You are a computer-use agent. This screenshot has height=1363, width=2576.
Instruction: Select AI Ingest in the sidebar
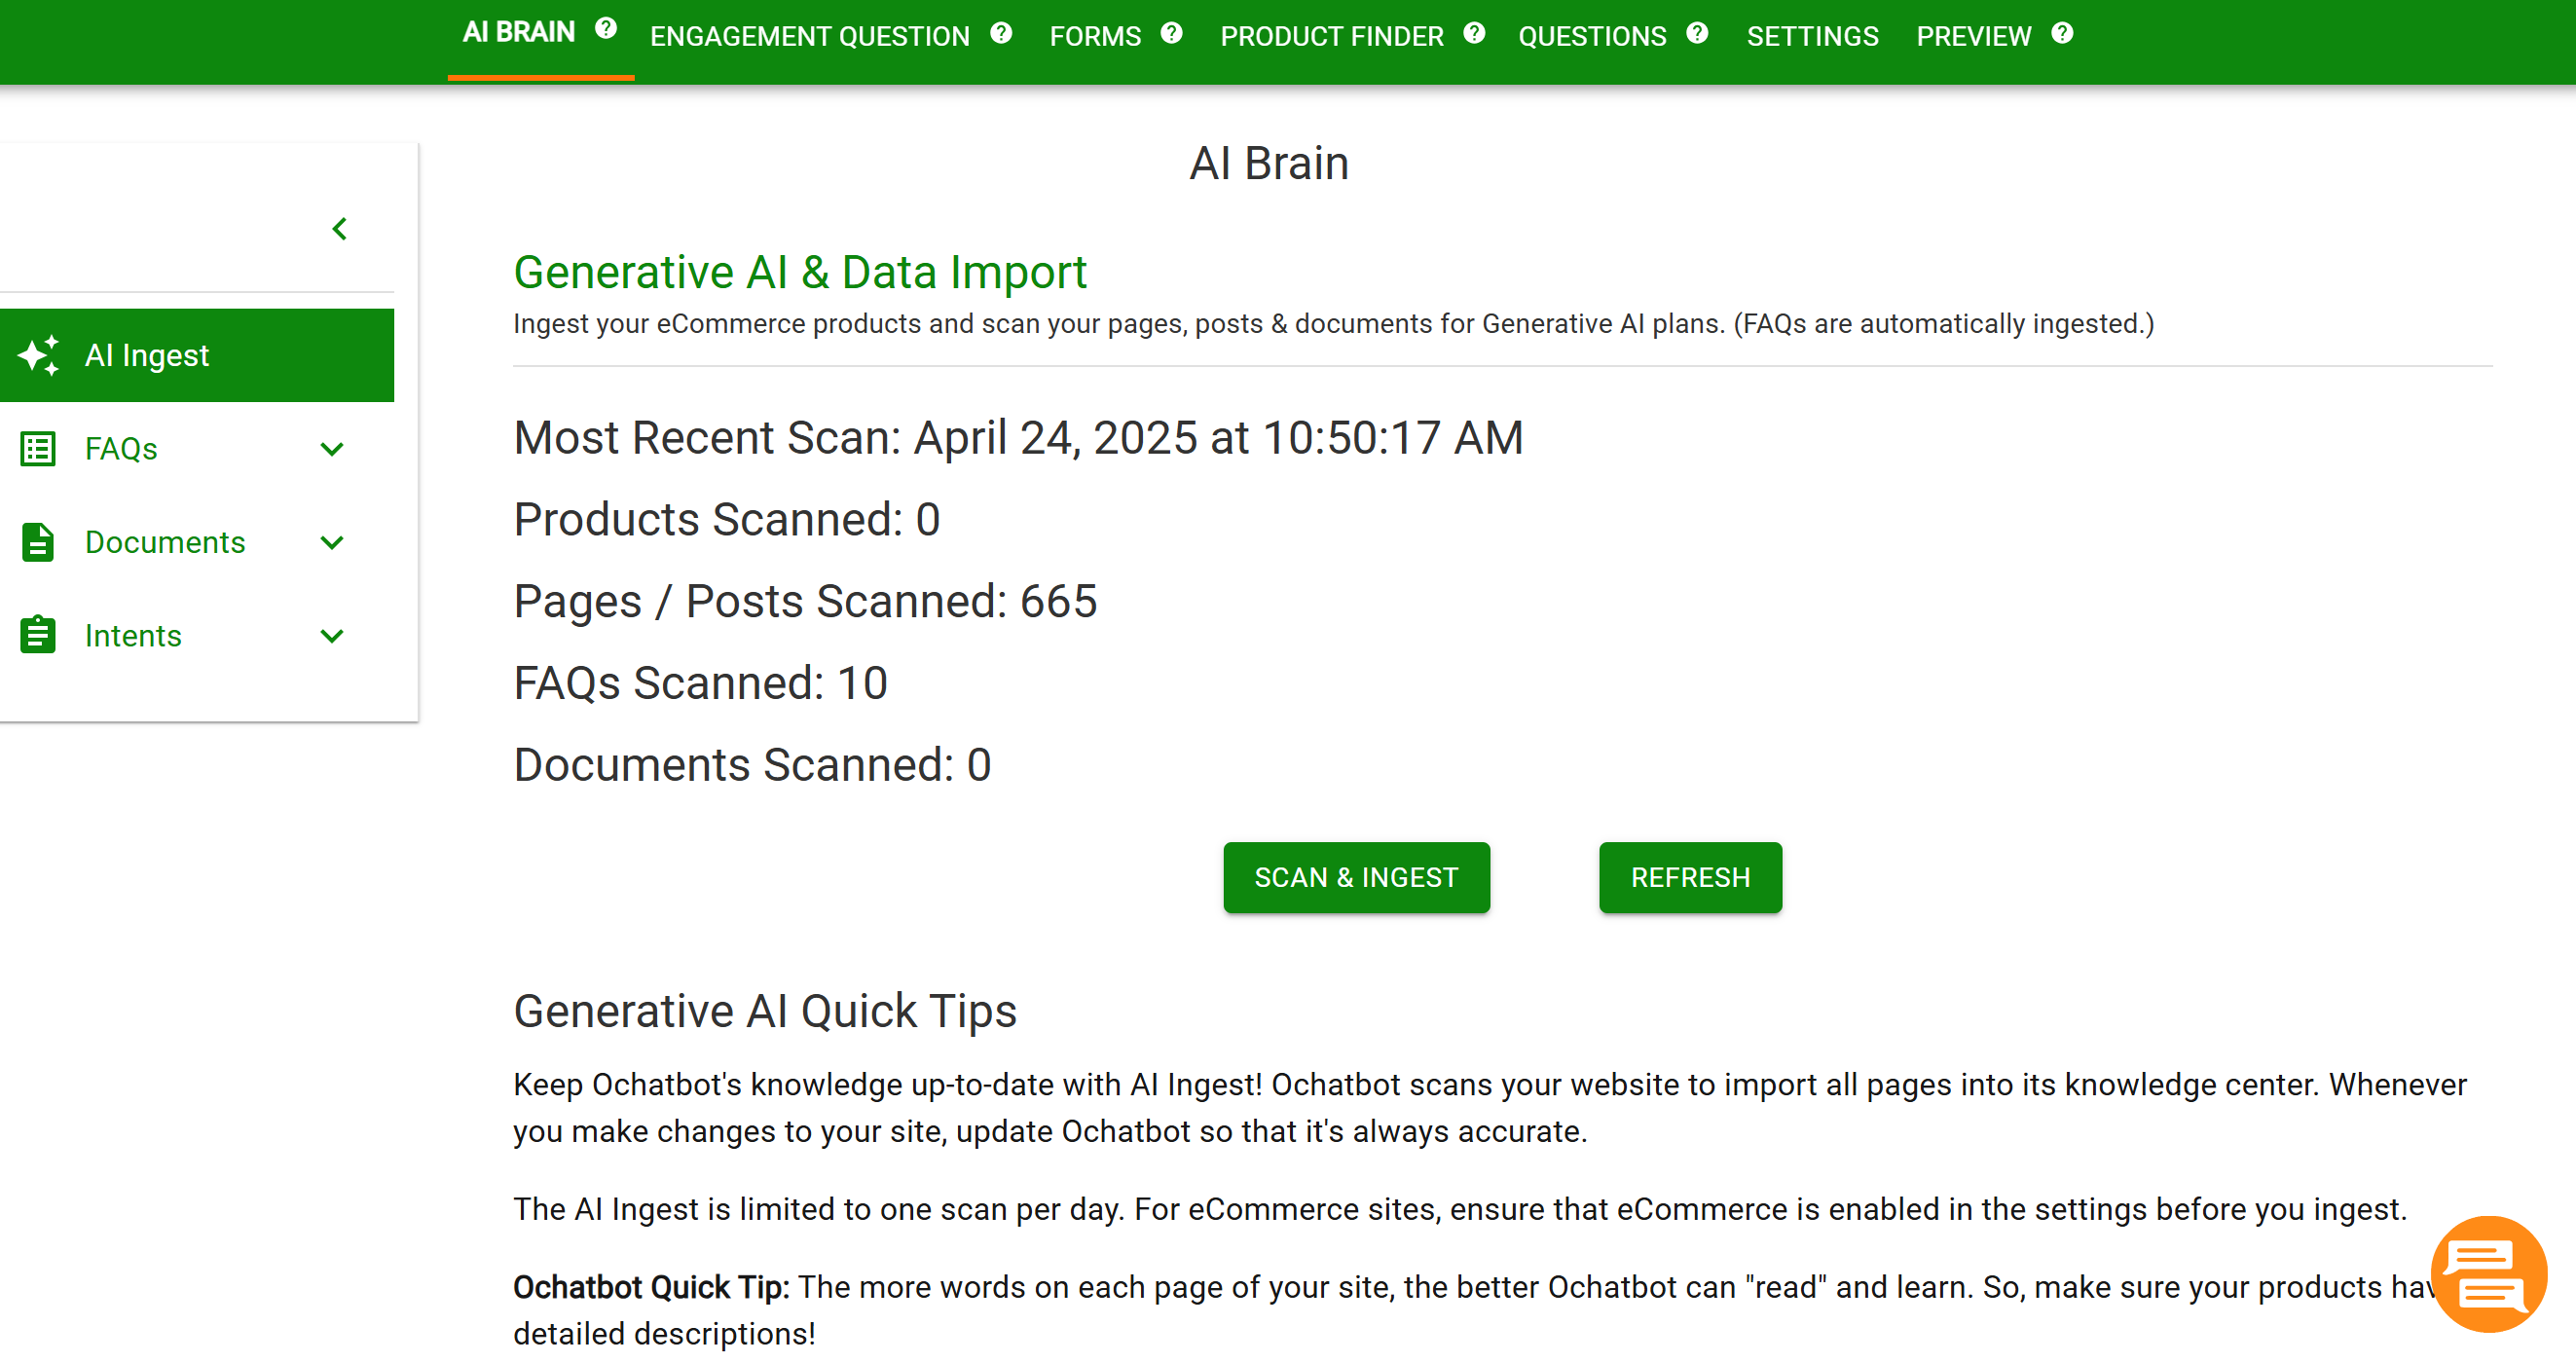tap(197, 355)
